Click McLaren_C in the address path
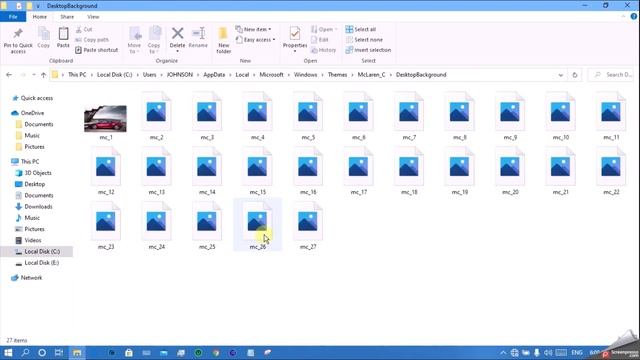640x360 pixels. [371, 75]
